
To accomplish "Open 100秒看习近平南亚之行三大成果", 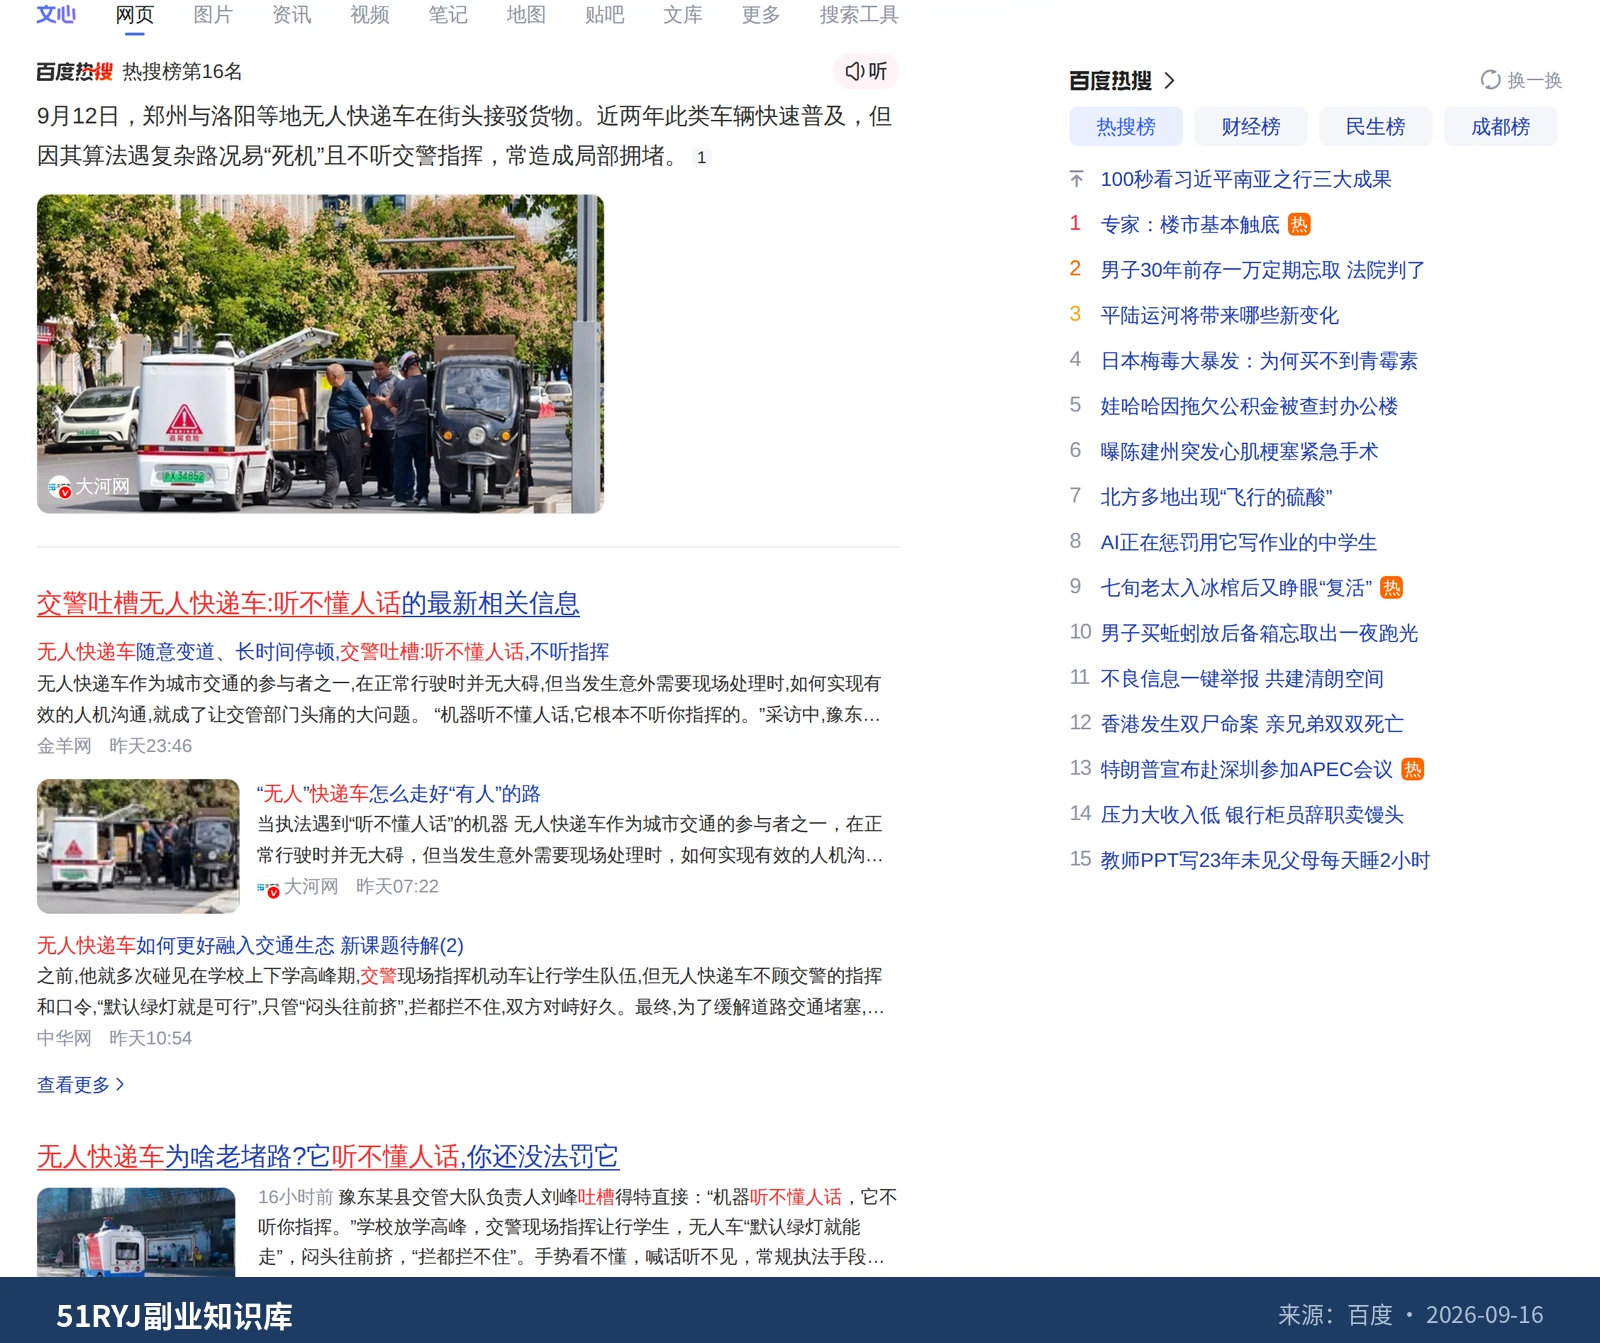I will click(x=1246, y=179).
